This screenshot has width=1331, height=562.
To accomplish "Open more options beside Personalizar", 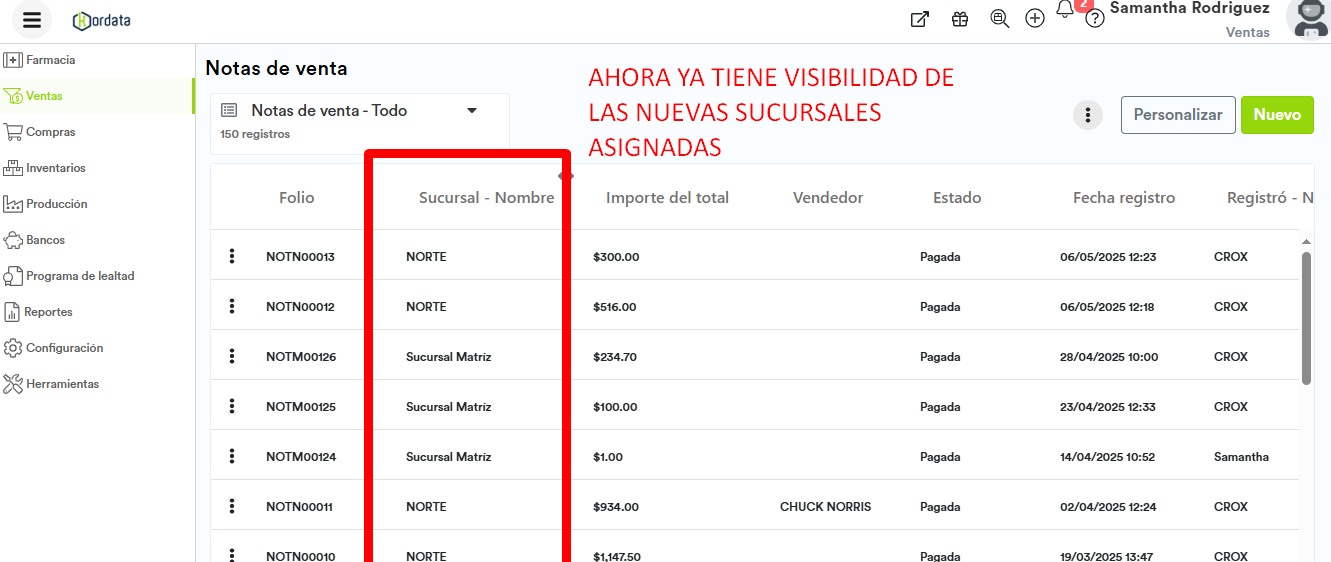I will pyautogui.click(x=1088, y=115).
